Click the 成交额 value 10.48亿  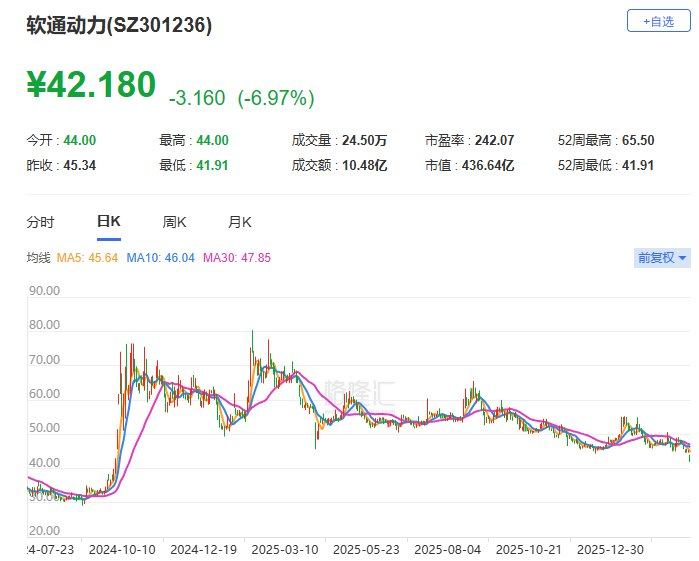coord(364,165)
